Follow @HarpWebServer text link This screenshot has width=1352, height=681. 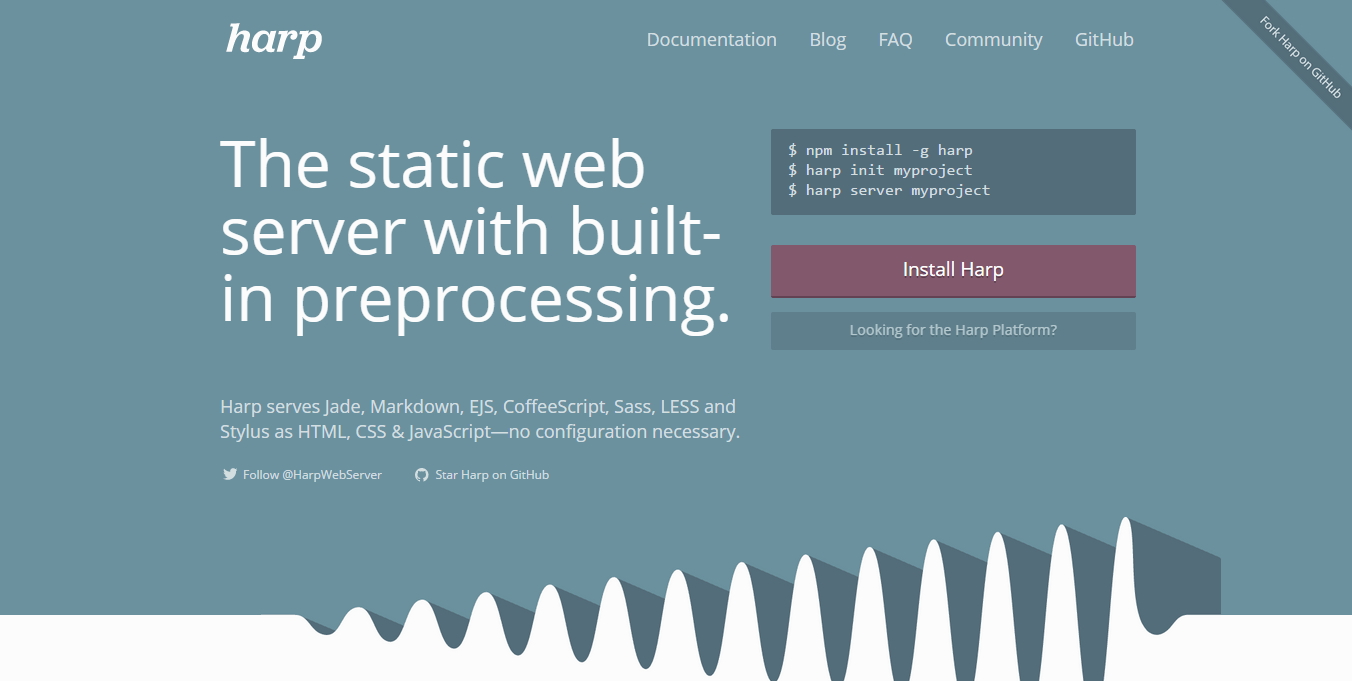[312, 475]
